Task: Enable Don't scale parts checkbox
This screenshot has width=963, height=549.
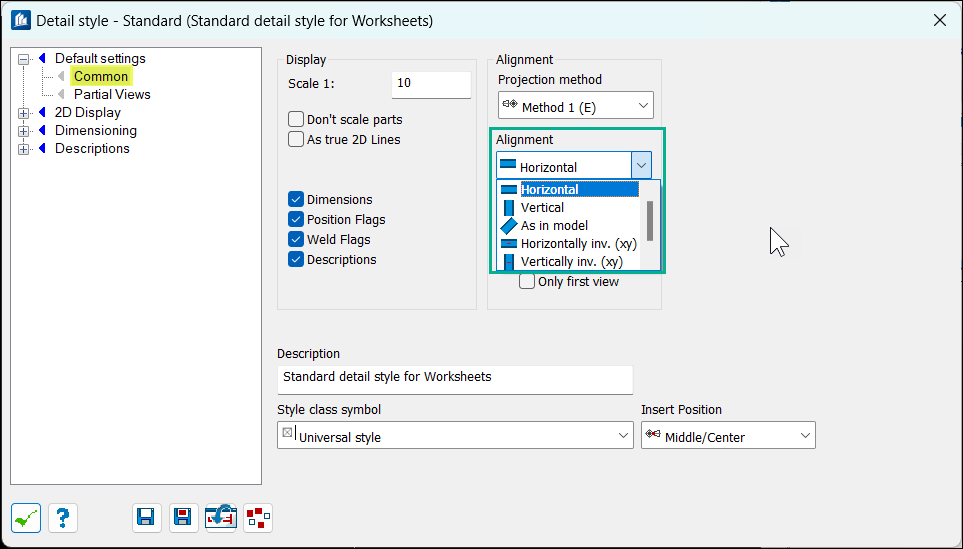Action: [x=296, y=120]
